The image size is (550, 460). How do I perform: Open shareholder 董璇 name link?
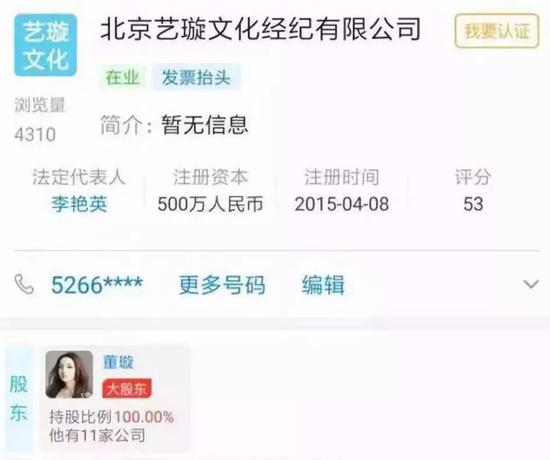tap(118, 362)
